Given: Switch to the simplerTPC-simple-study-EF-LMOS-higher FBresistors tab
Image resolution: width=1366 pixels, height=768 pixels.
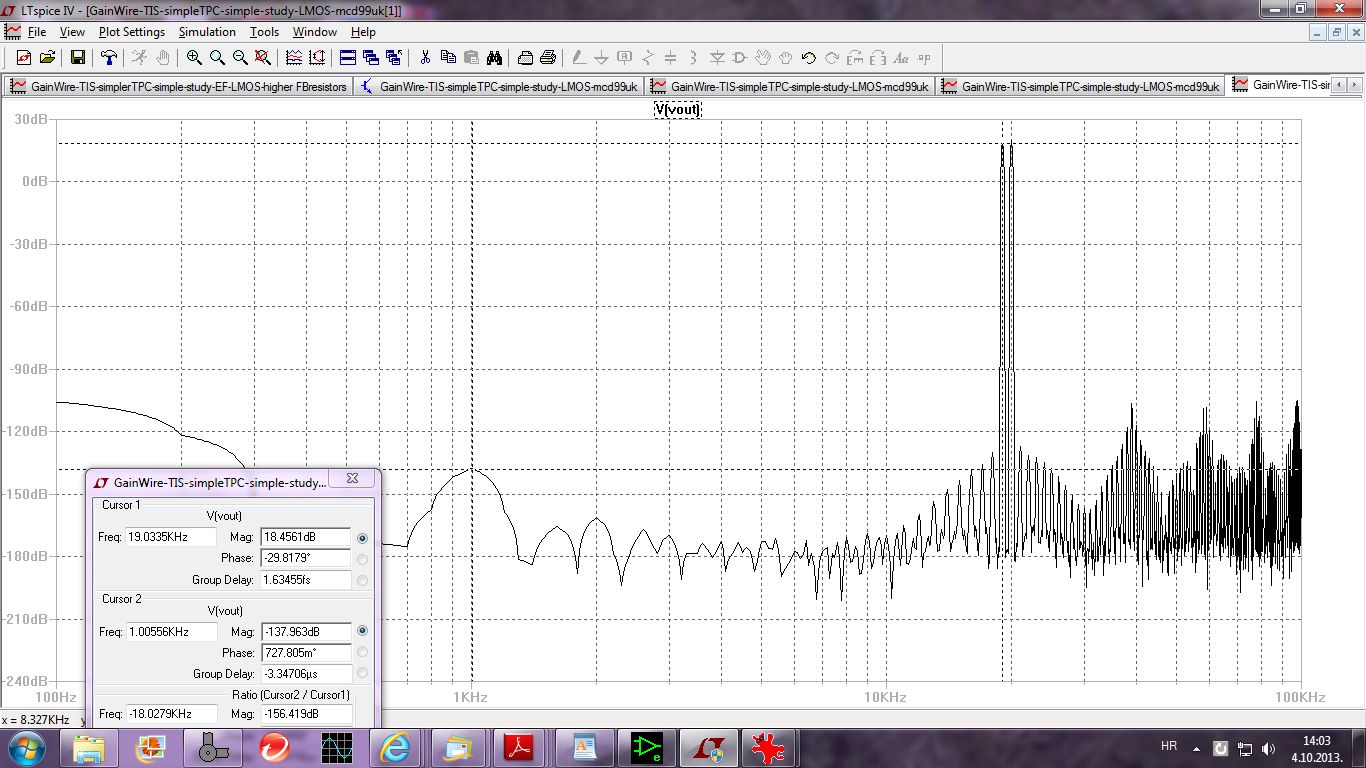Looking at the screenshot, I should (178, 86).
